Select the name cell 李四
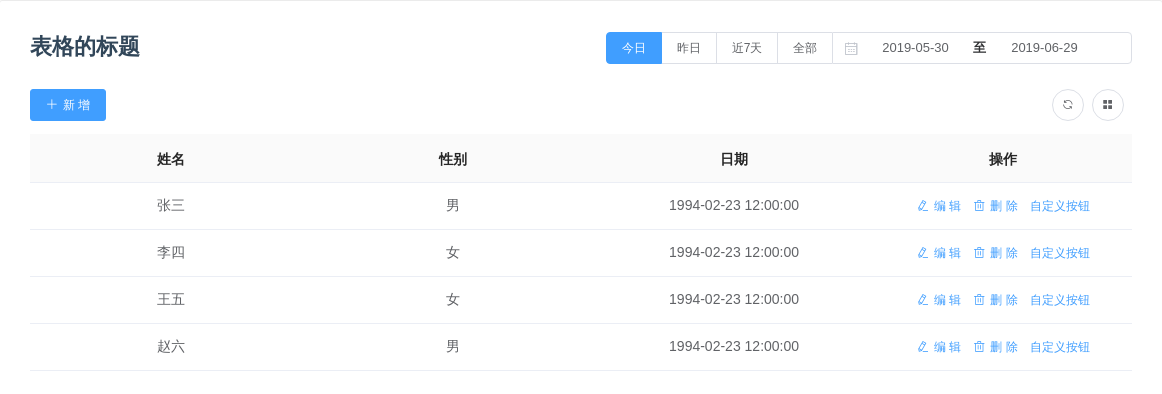Screen dimensions: 1162x394 pyautogui.click(x=170, y=253)
